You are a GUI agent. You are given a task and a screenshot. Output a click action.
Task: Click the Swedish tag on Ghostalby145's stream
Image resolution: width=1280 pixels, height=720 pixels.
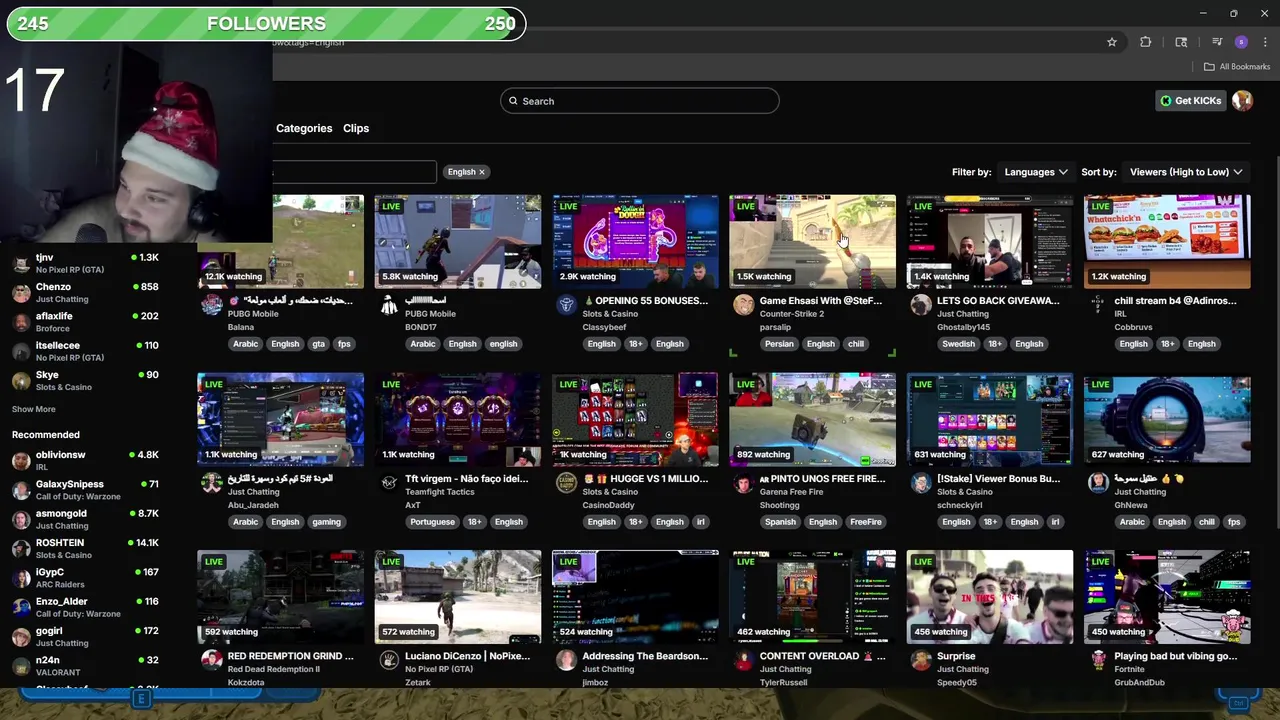tap(958, 344)
